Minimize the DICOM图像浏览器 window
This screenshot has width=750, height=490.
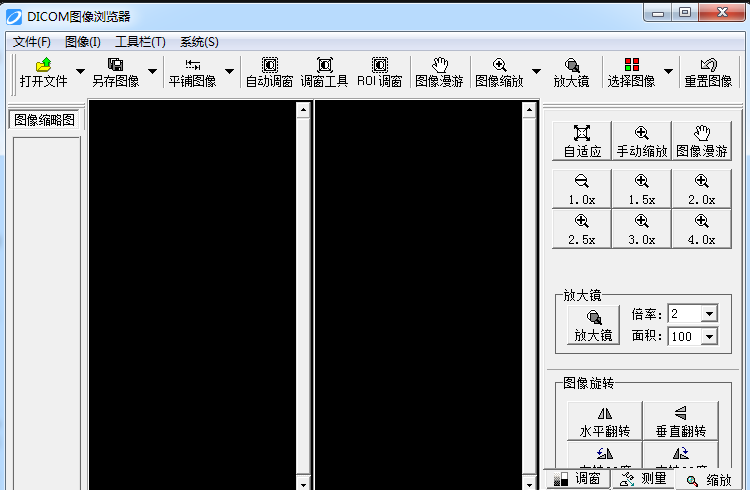pos(658,13)
